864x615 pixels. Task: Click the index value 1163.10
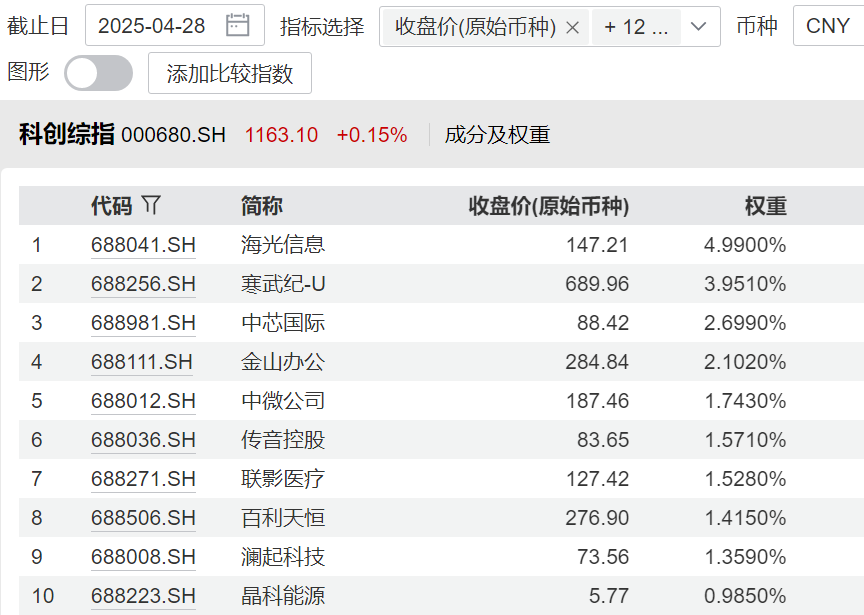[282, 135]
